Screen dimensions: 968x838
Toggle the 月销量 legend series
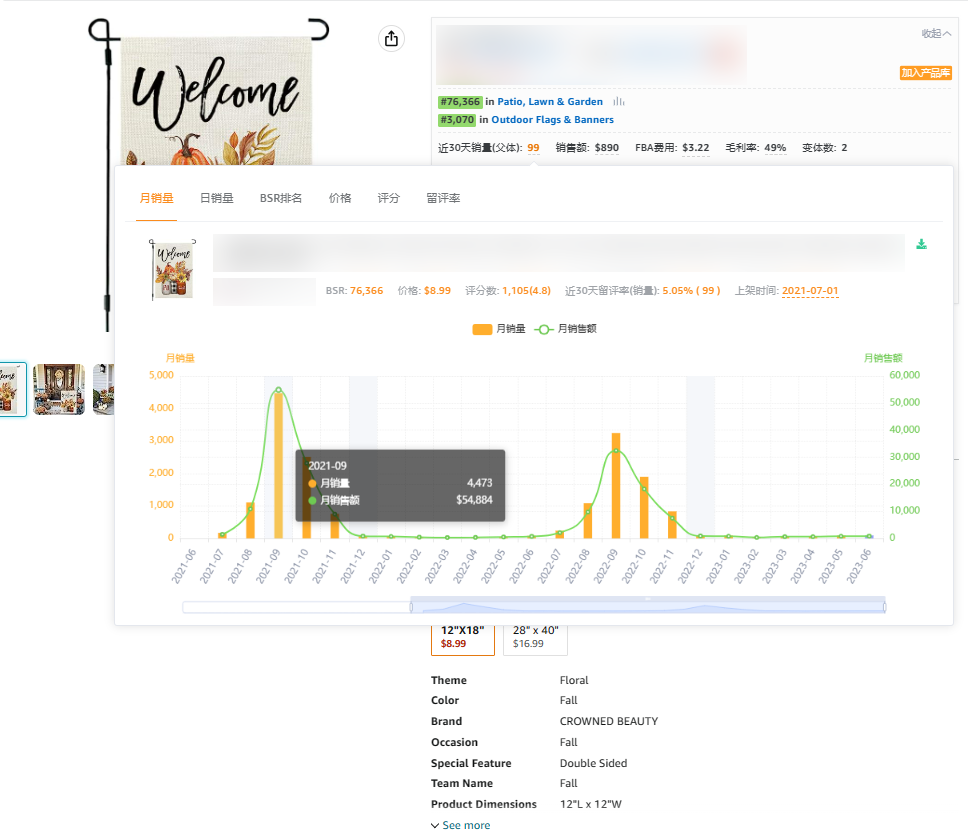499,329
